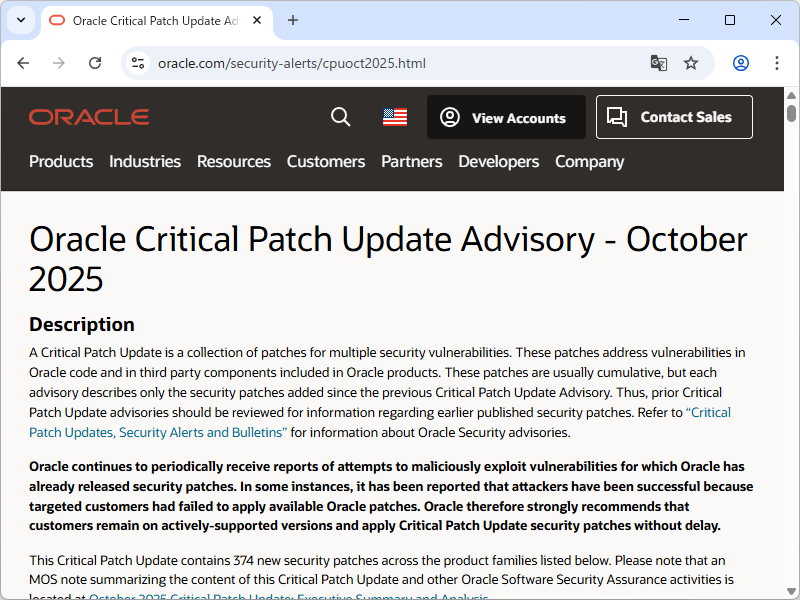Navigate back with the back arrow
Image resolution: width=800 pixels, height=600 pixels.
point(23,62)
